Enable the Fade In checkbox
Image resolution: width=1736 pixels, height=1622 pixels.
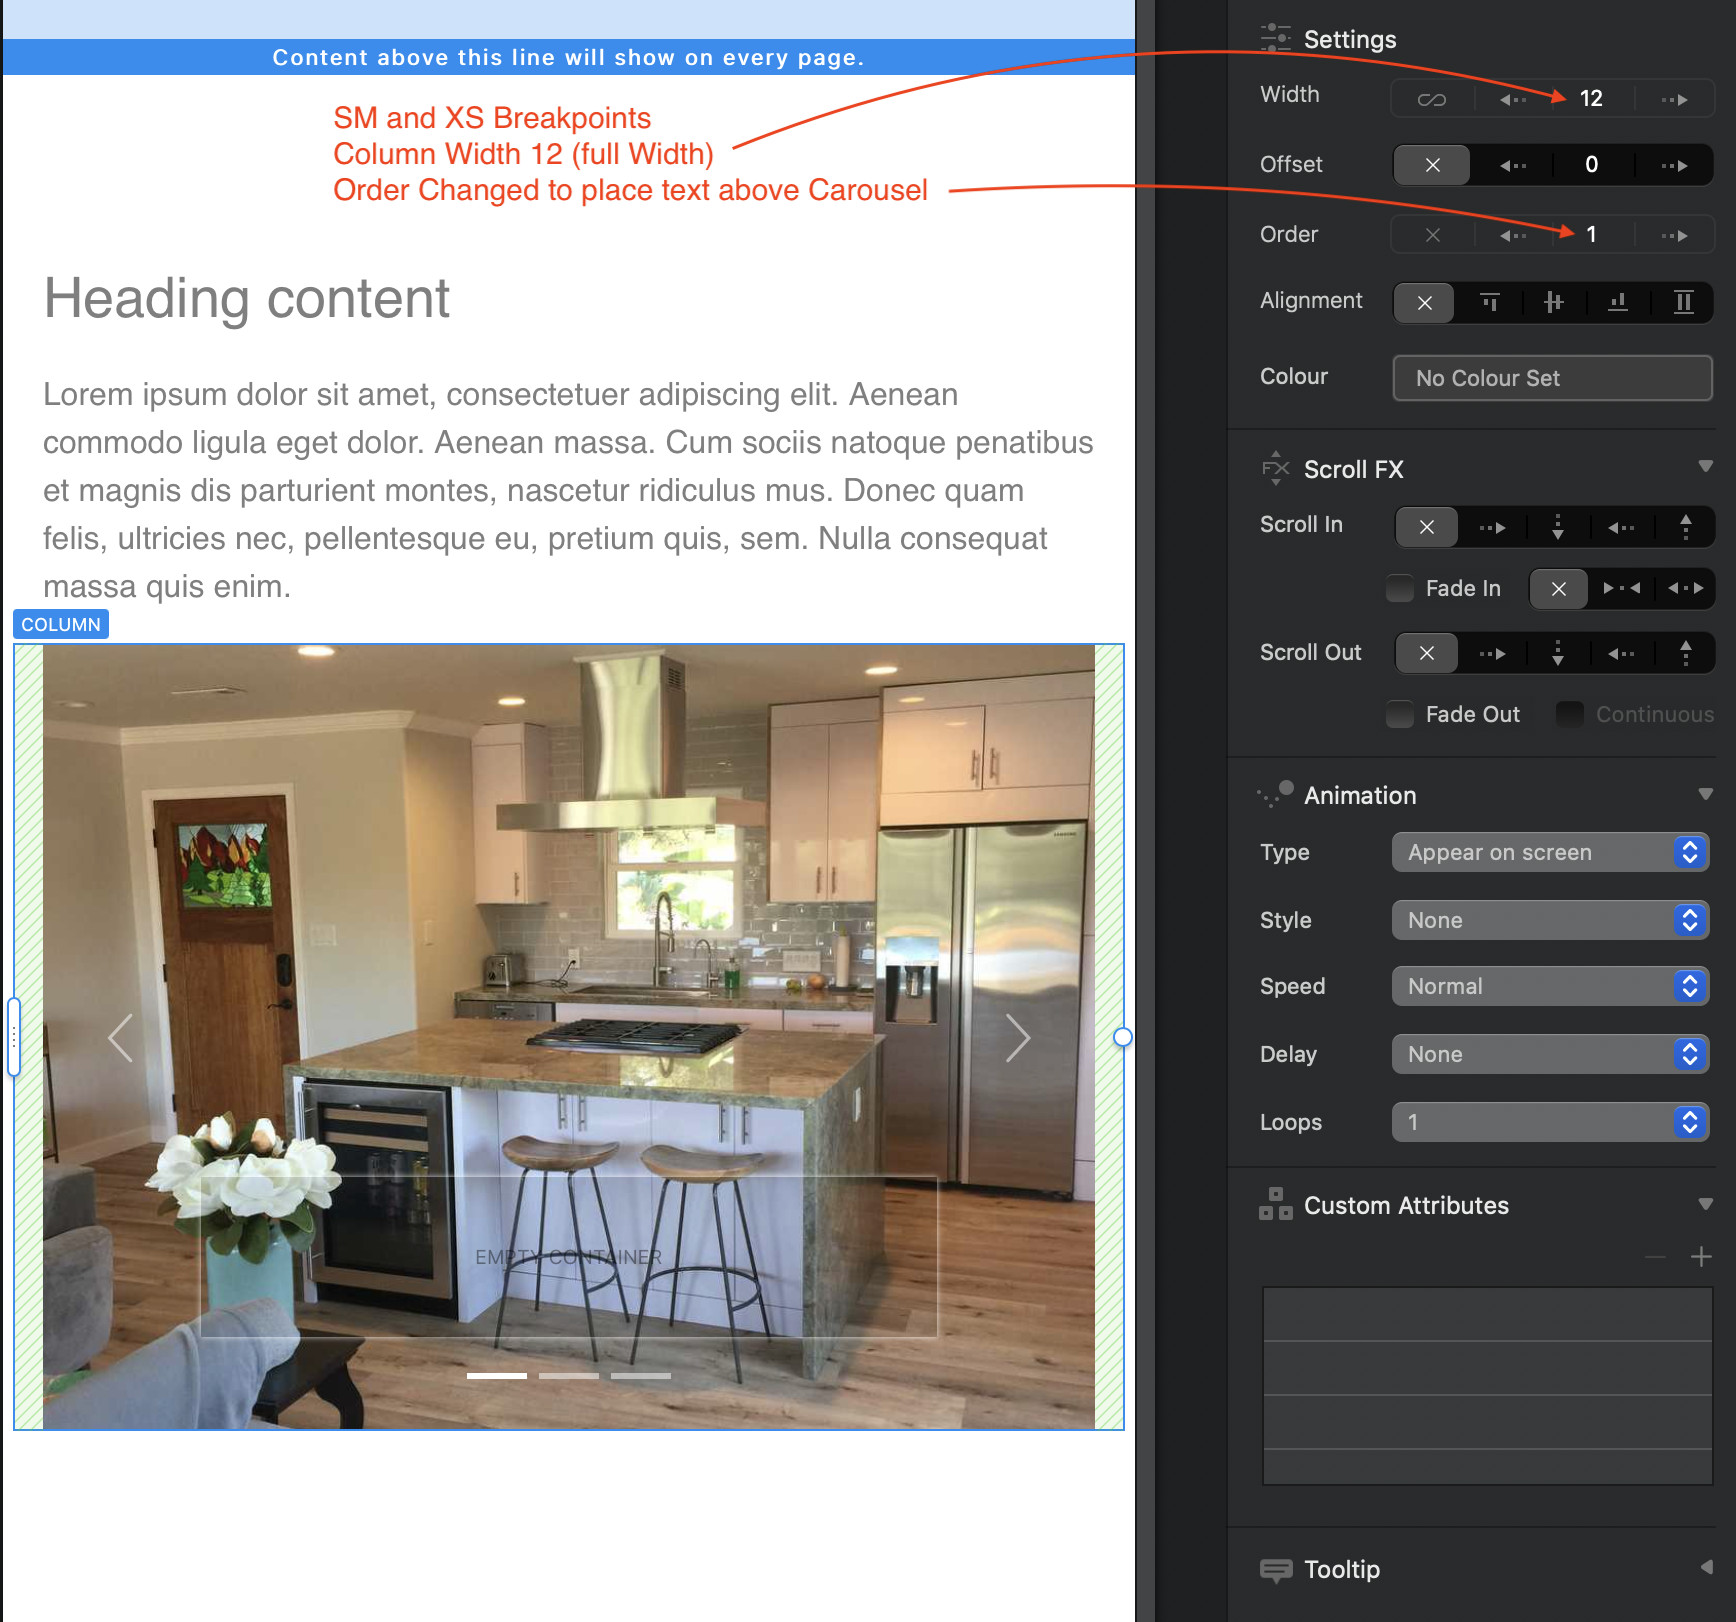(x=1399, y=589)
